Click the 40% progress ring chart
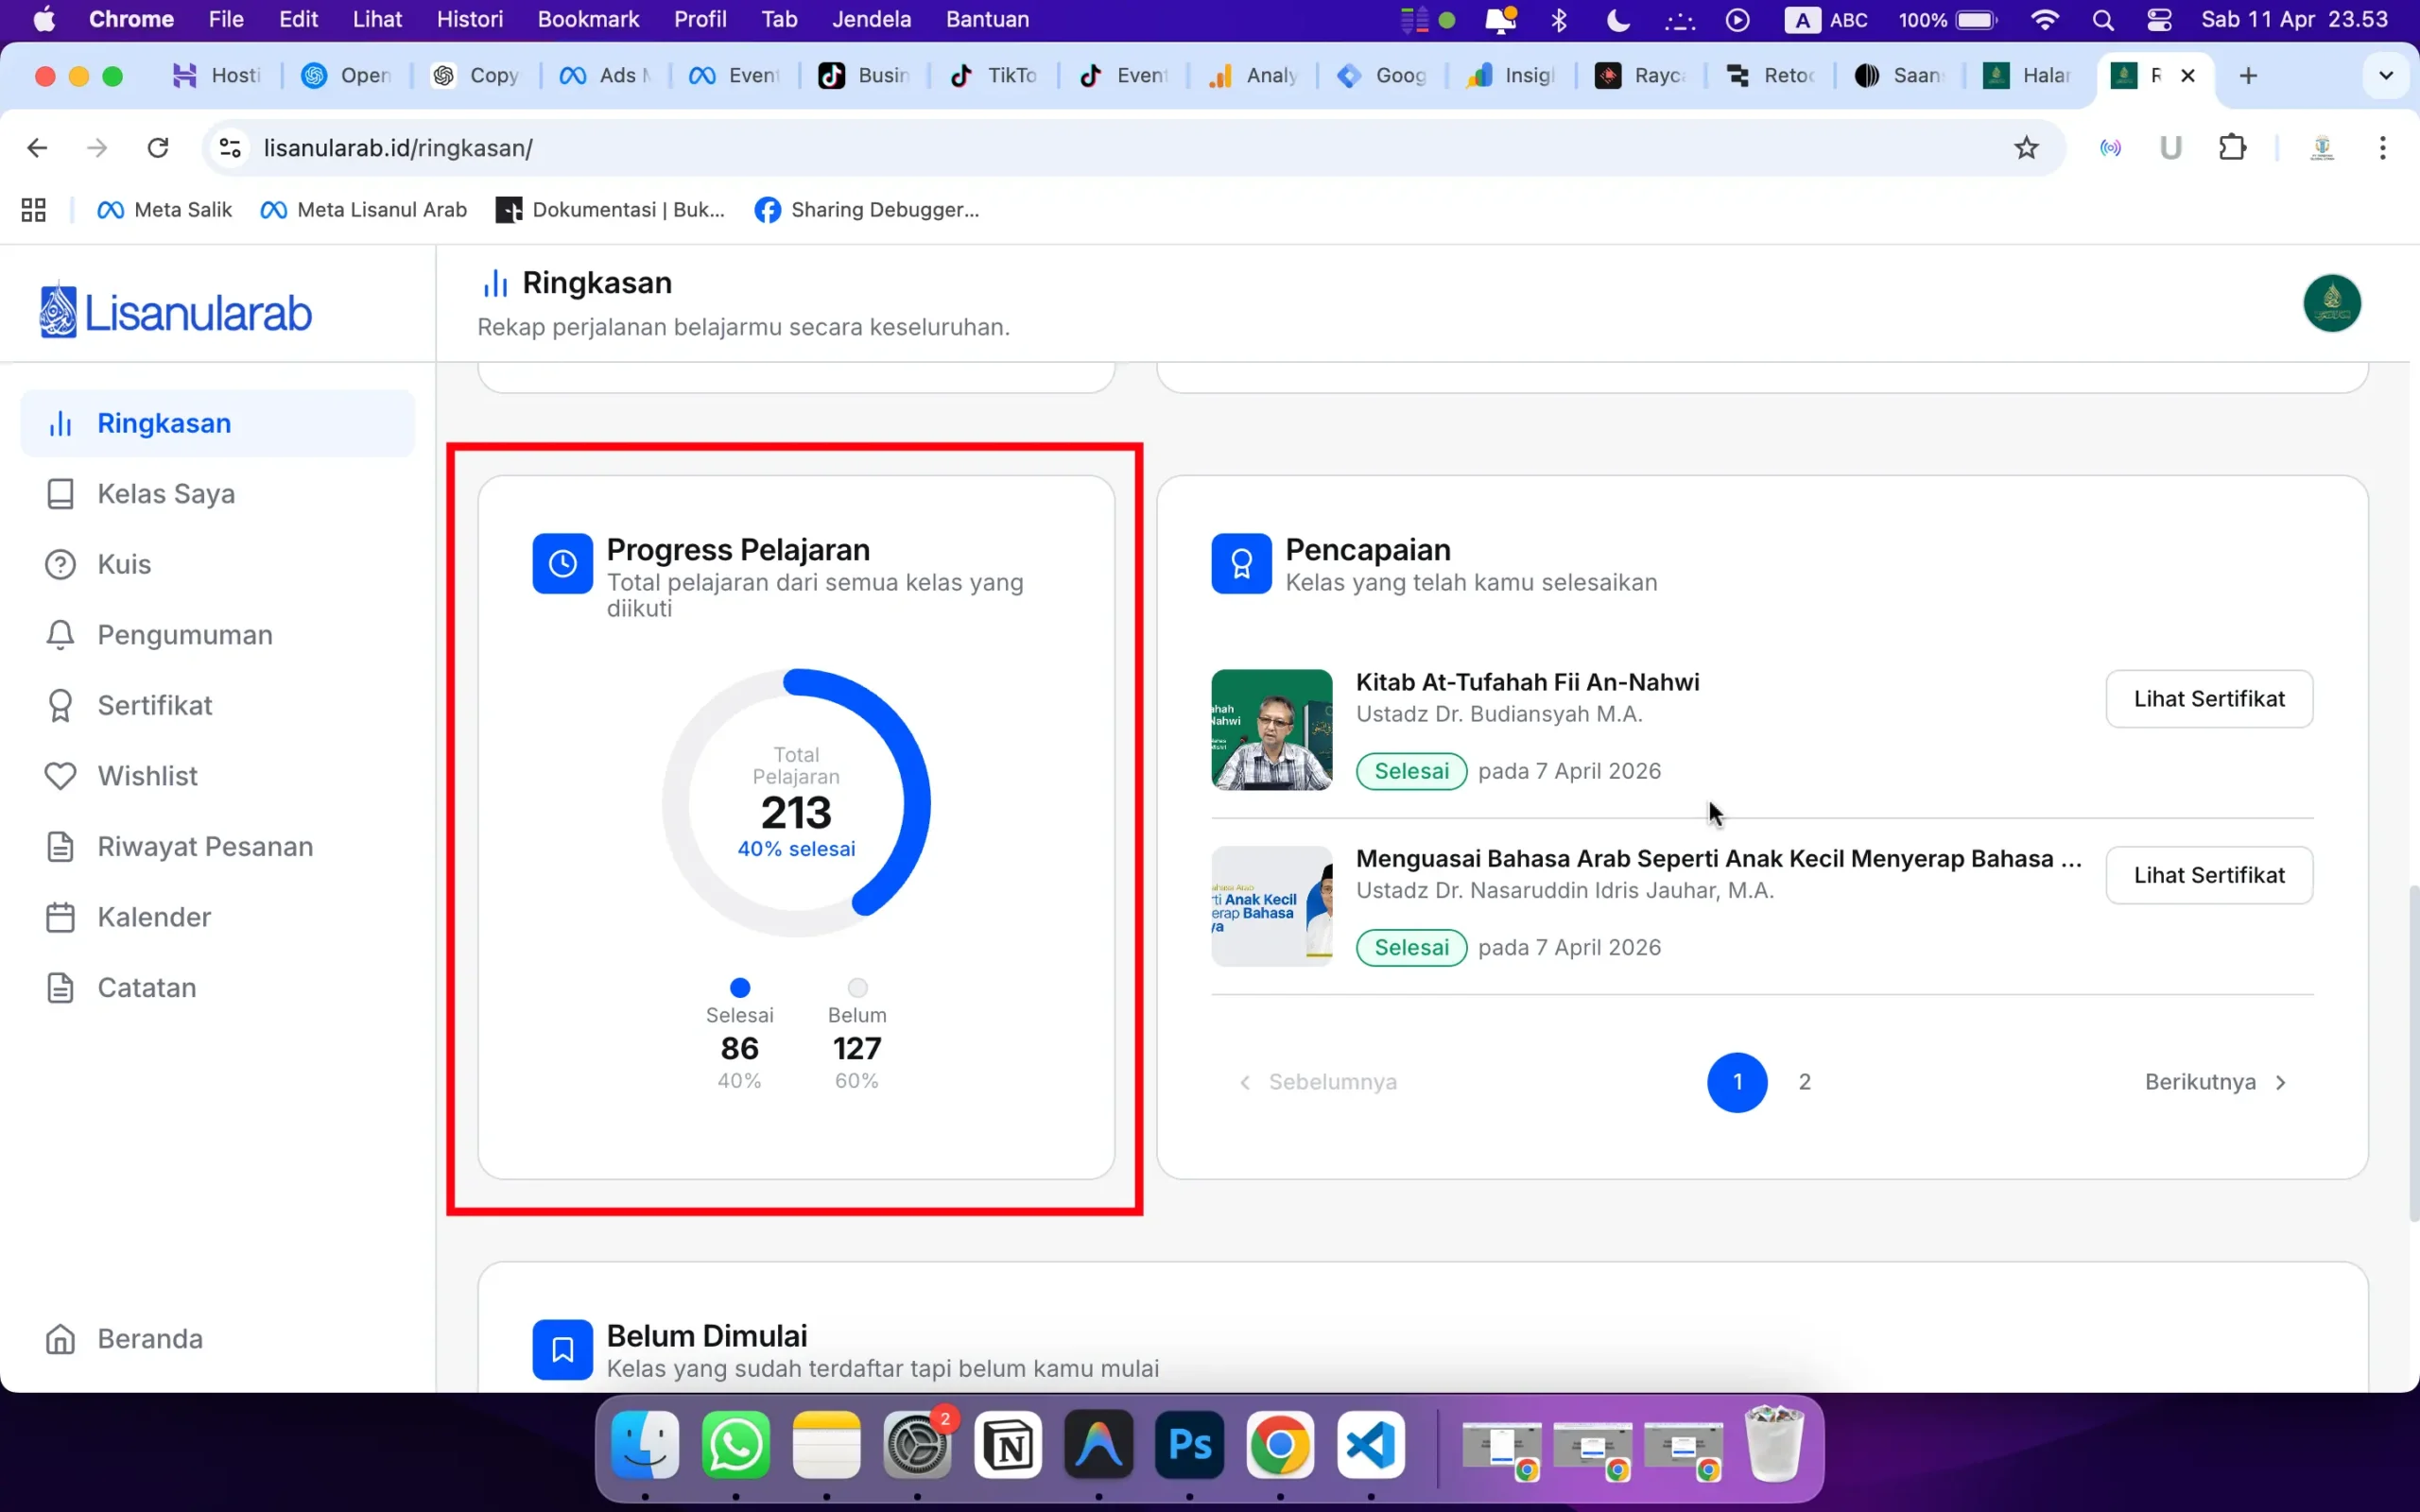The height and width of the screenshot is (1512, 2420). 795,800
